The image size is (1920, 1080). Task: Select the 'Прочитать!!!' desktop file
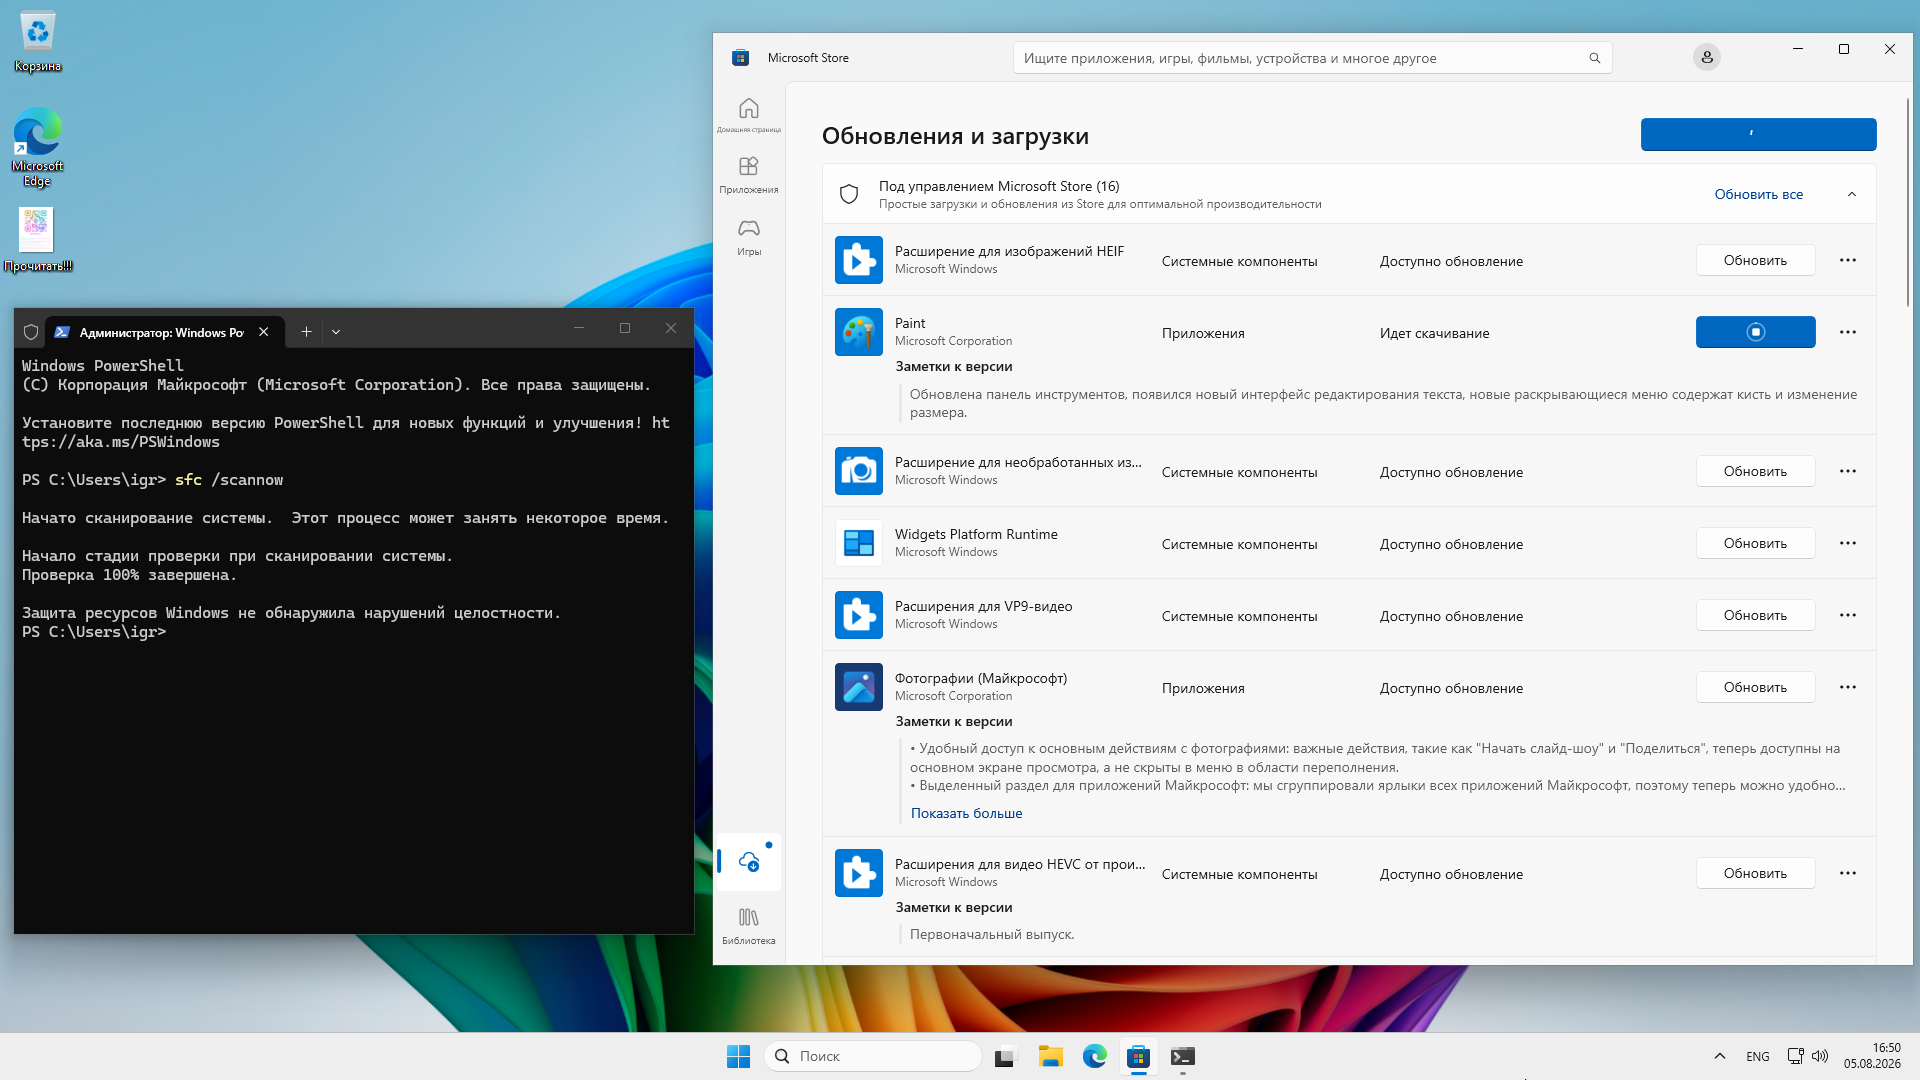pyautogui.click(x=38, y=240)
